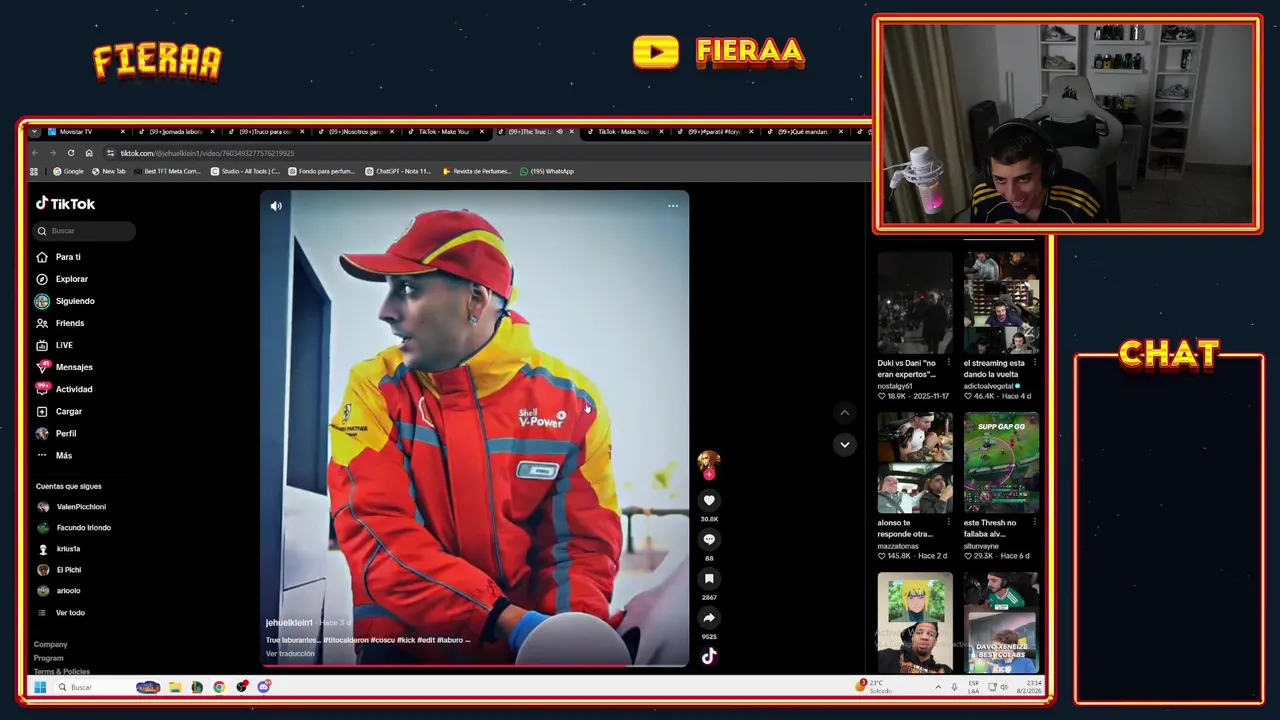The width and height of the screenshot is (1280, 720).
Task: Open the spinning TikTok sound disc
Action: [709, 656]
